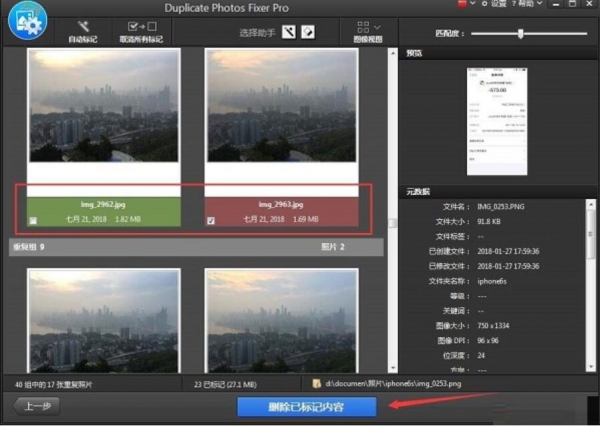Viewport: 600px width, 426px height.
Task: Go back with the 上一步 button
Action: pos(37,406)
